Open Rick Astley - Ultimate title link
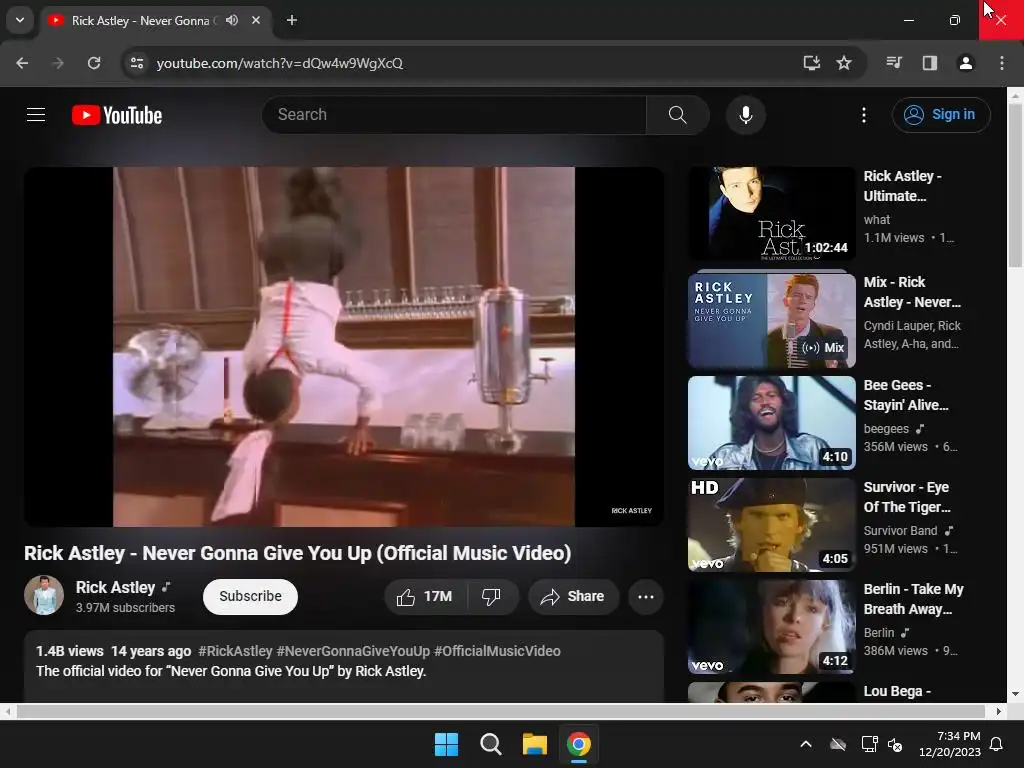Screen dimensions: 1024x768 click(903, 186)
